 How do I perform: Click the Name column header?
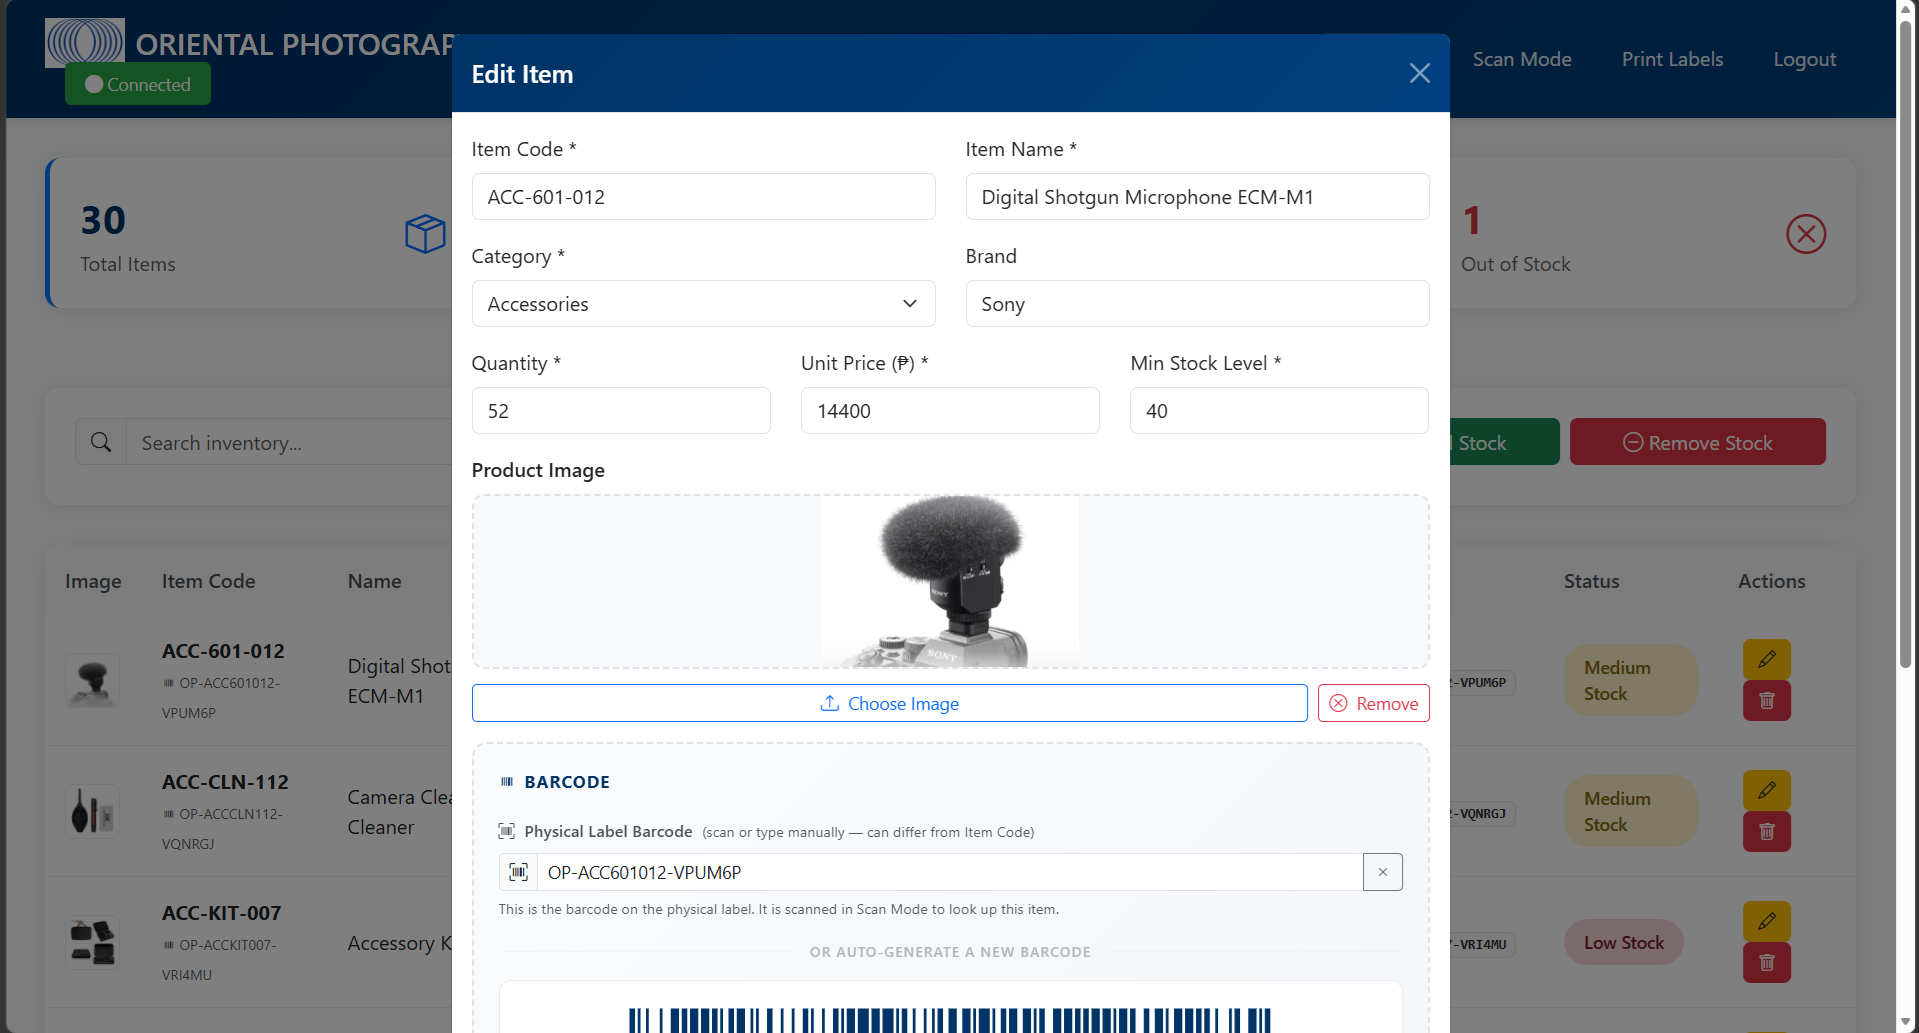point(374,581)
